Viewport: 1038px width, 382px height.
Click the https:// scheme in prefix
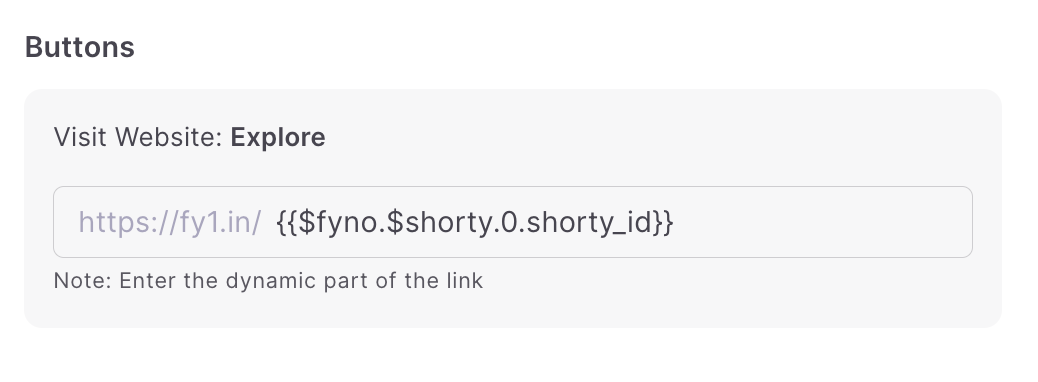(128, 222)
